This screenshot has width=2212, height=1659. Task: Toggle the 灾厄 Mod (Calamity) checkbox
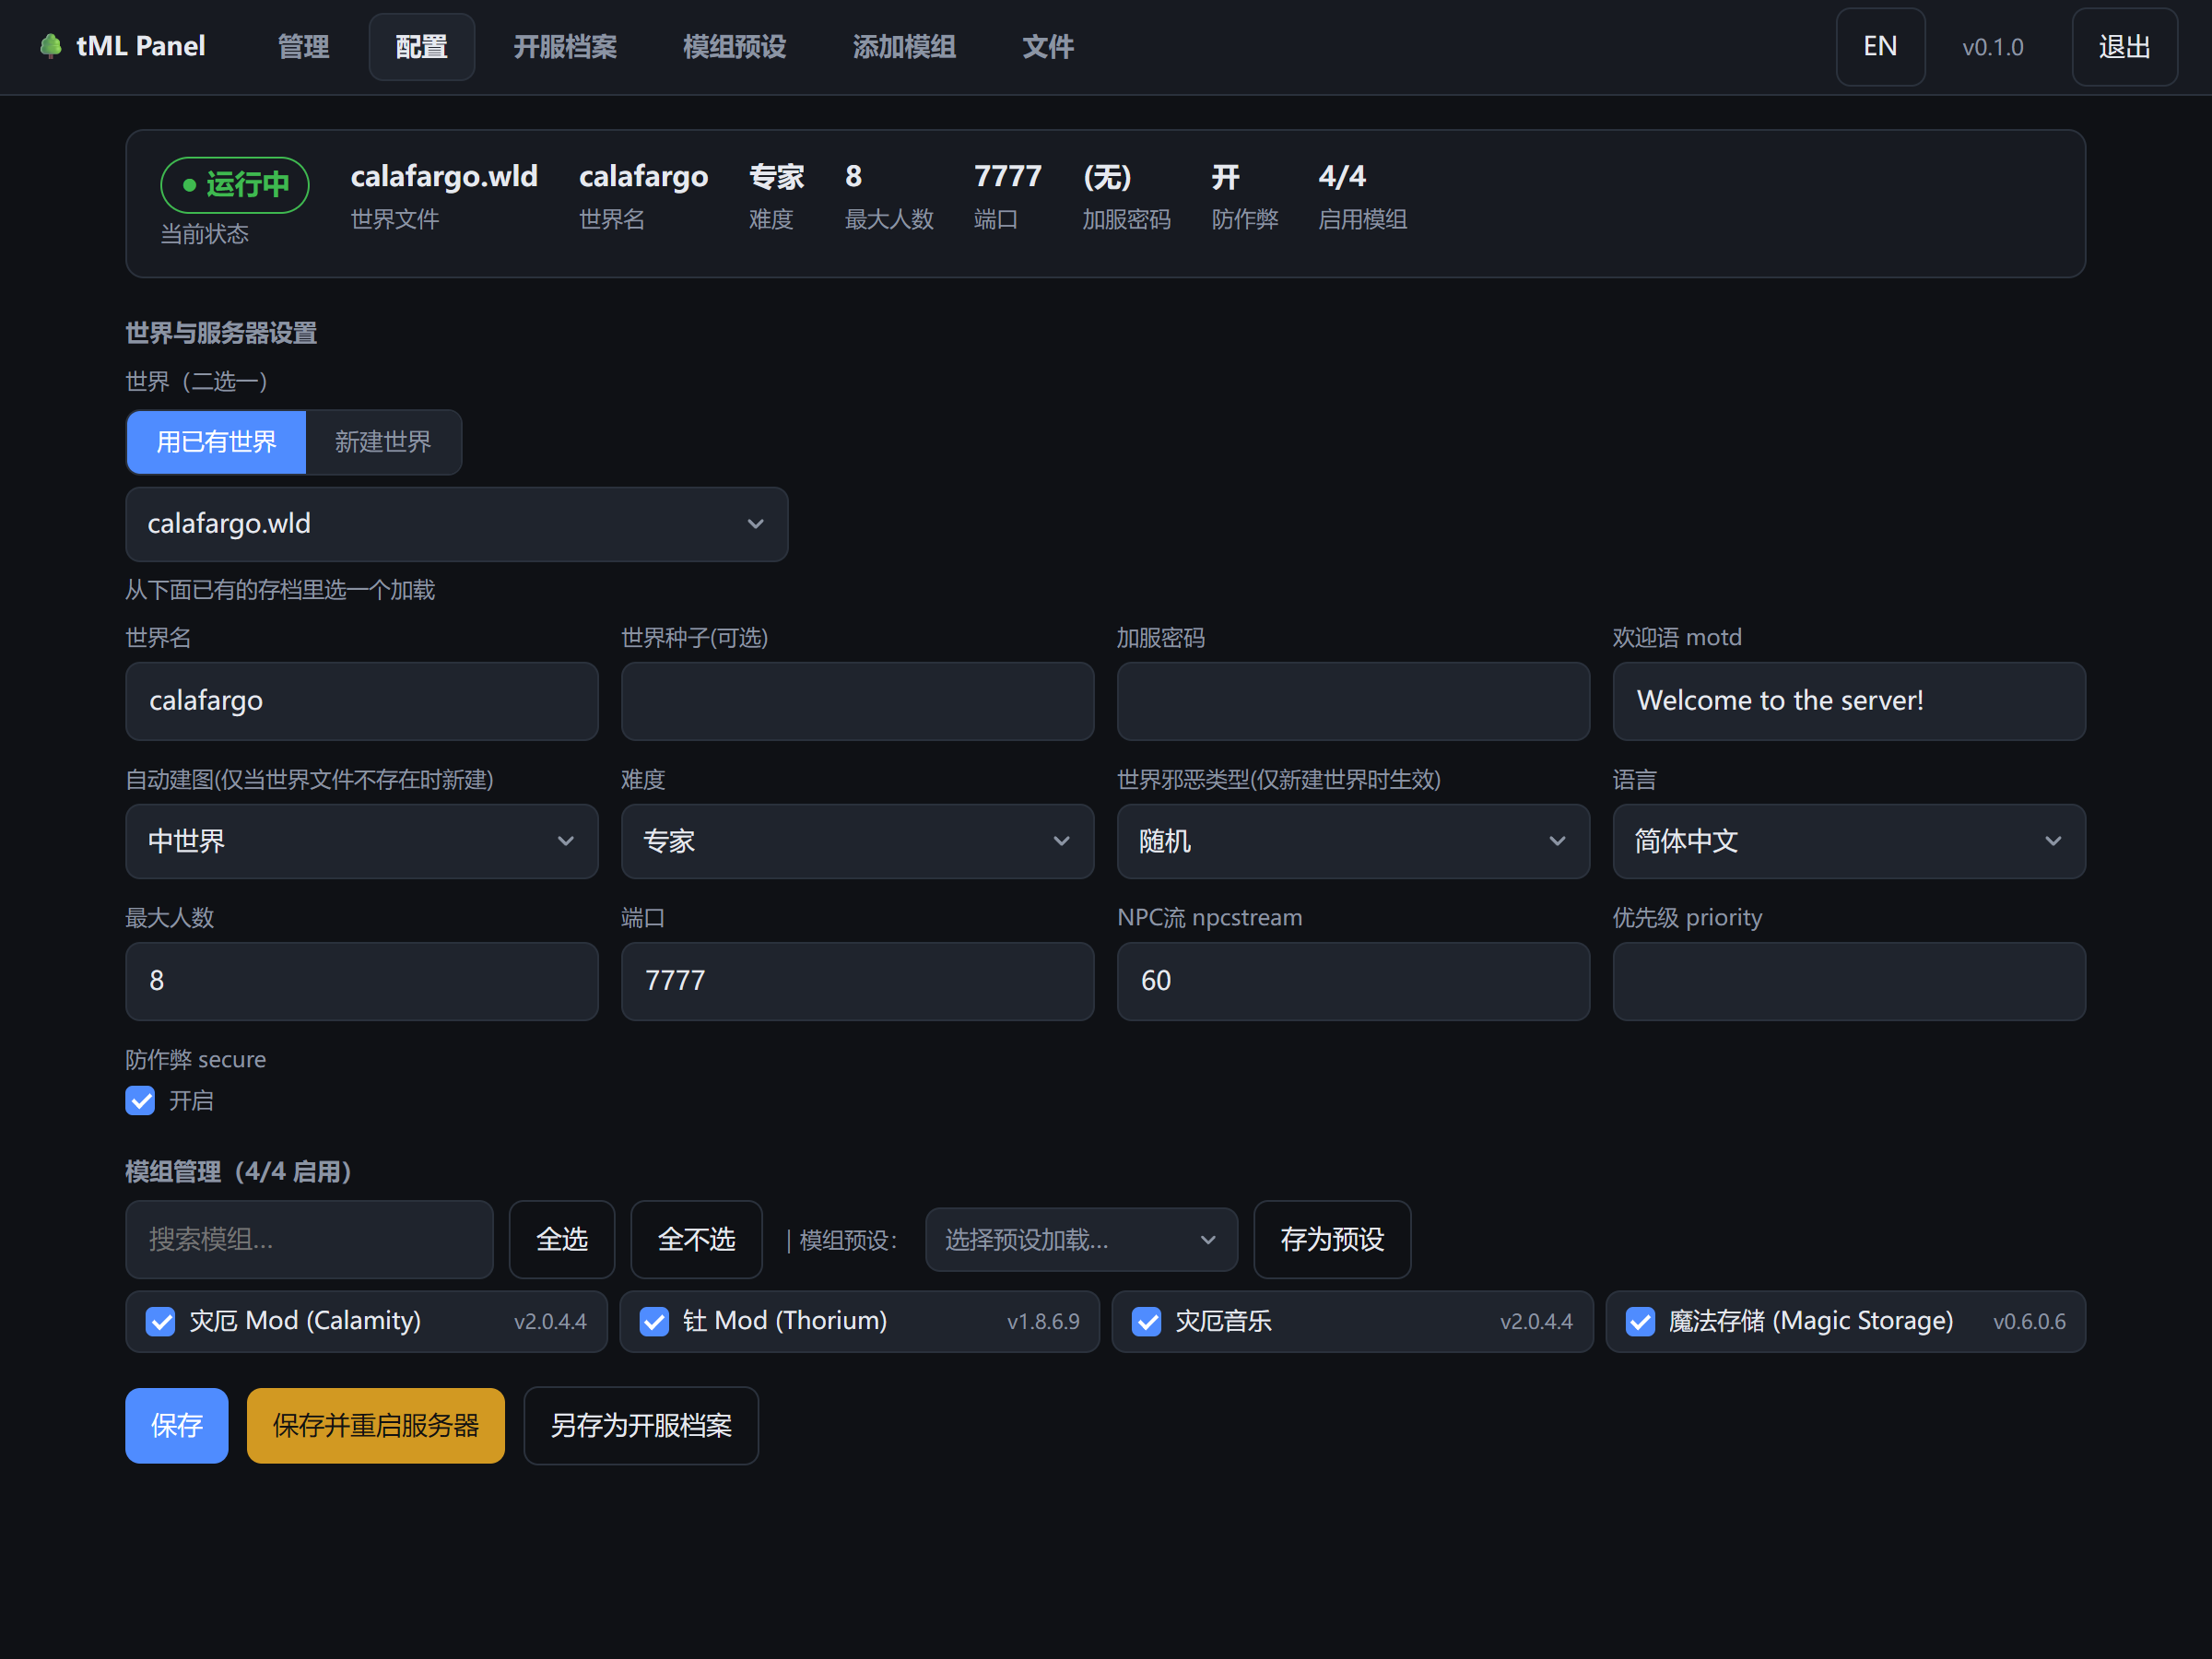[x=160, y=1322]
